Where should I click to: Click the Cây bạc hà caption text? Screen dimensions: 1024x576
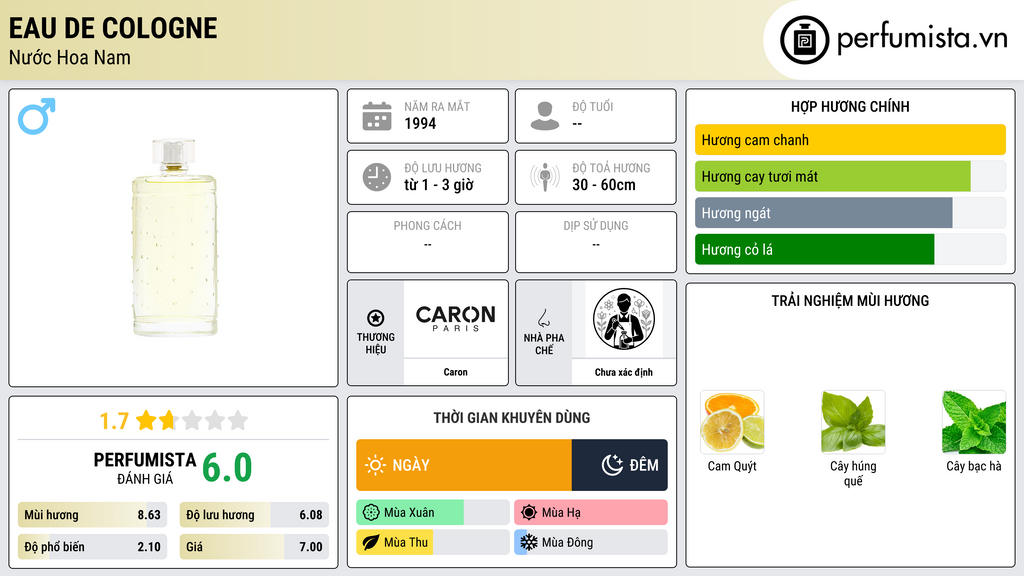(x=974, y=466)
